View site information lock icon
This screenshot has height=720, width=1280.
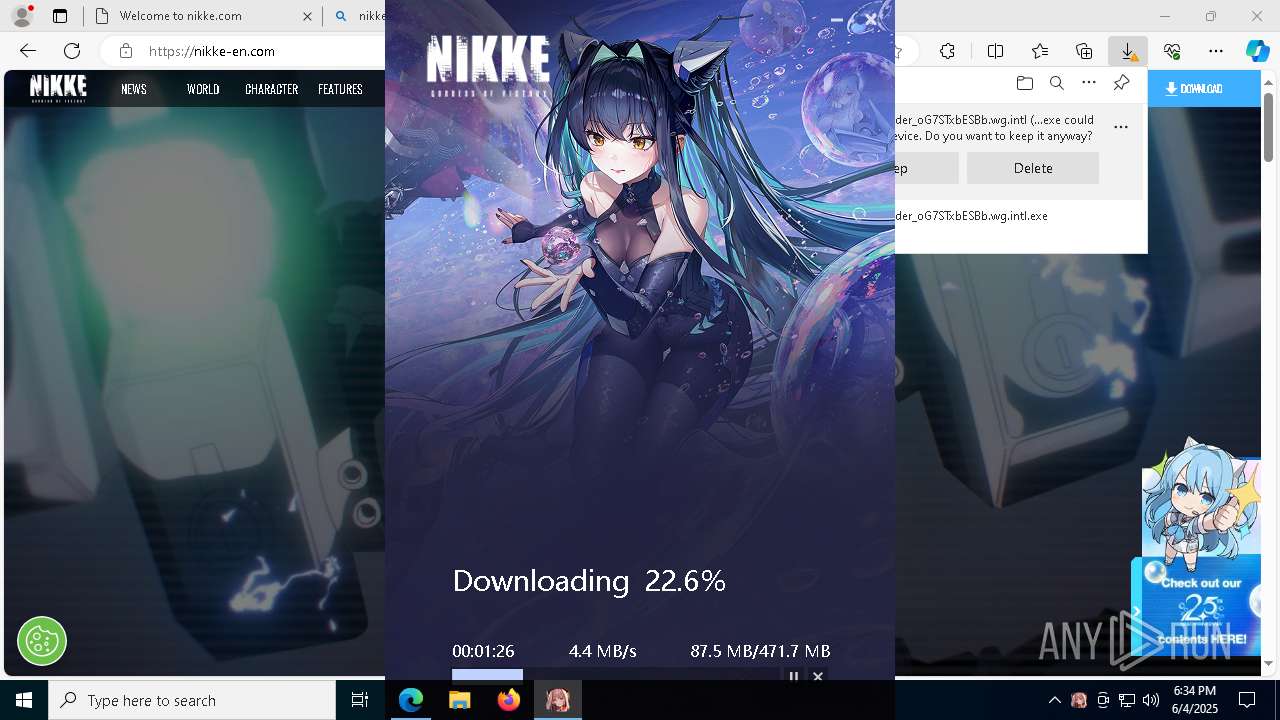coord(125,51)
